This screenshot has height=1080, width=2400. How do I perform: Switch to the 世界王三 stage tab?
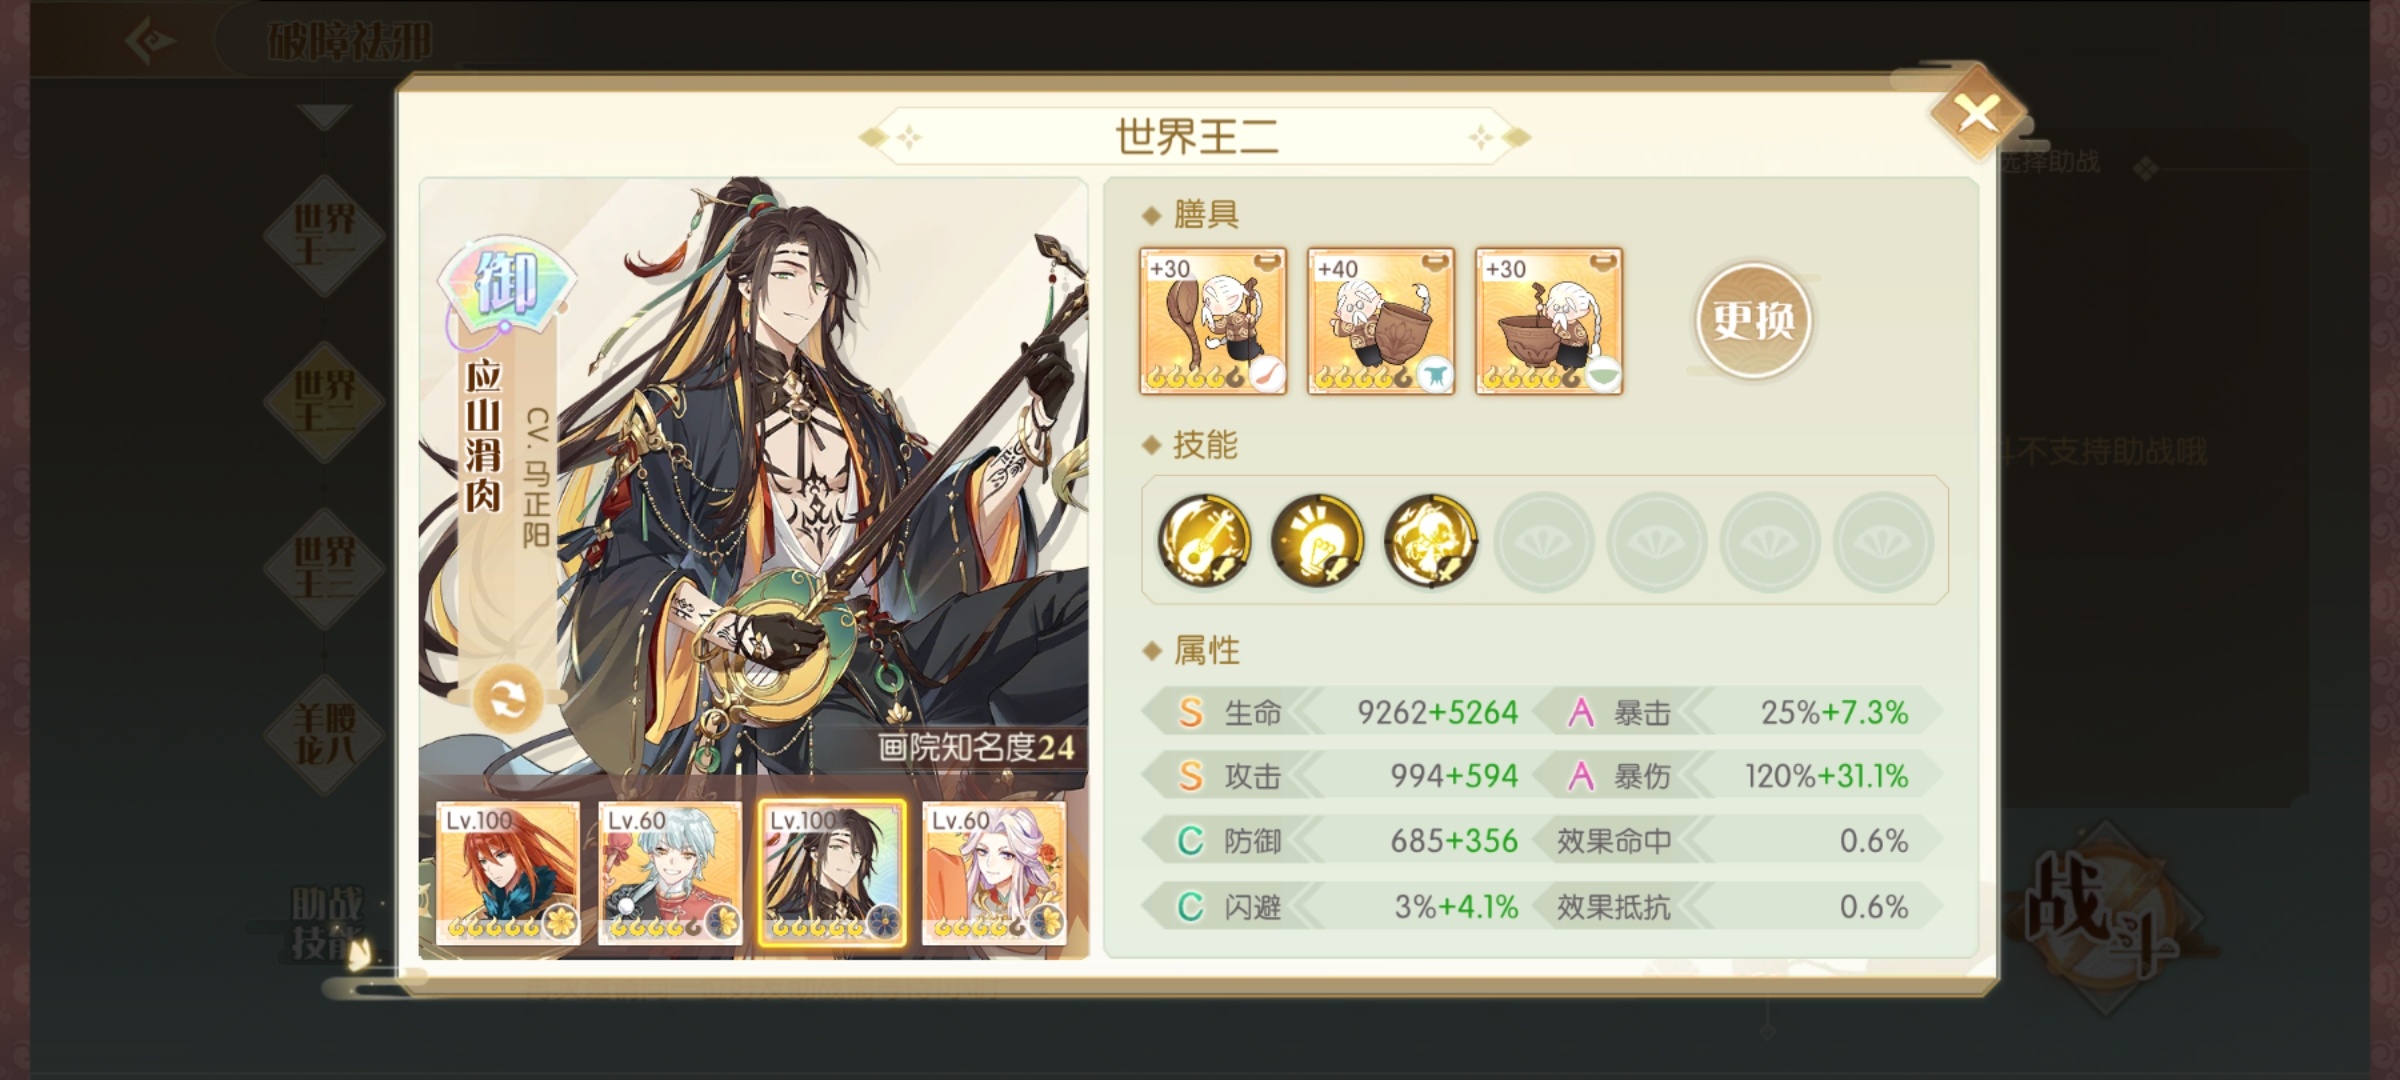[x=324, y=568]
